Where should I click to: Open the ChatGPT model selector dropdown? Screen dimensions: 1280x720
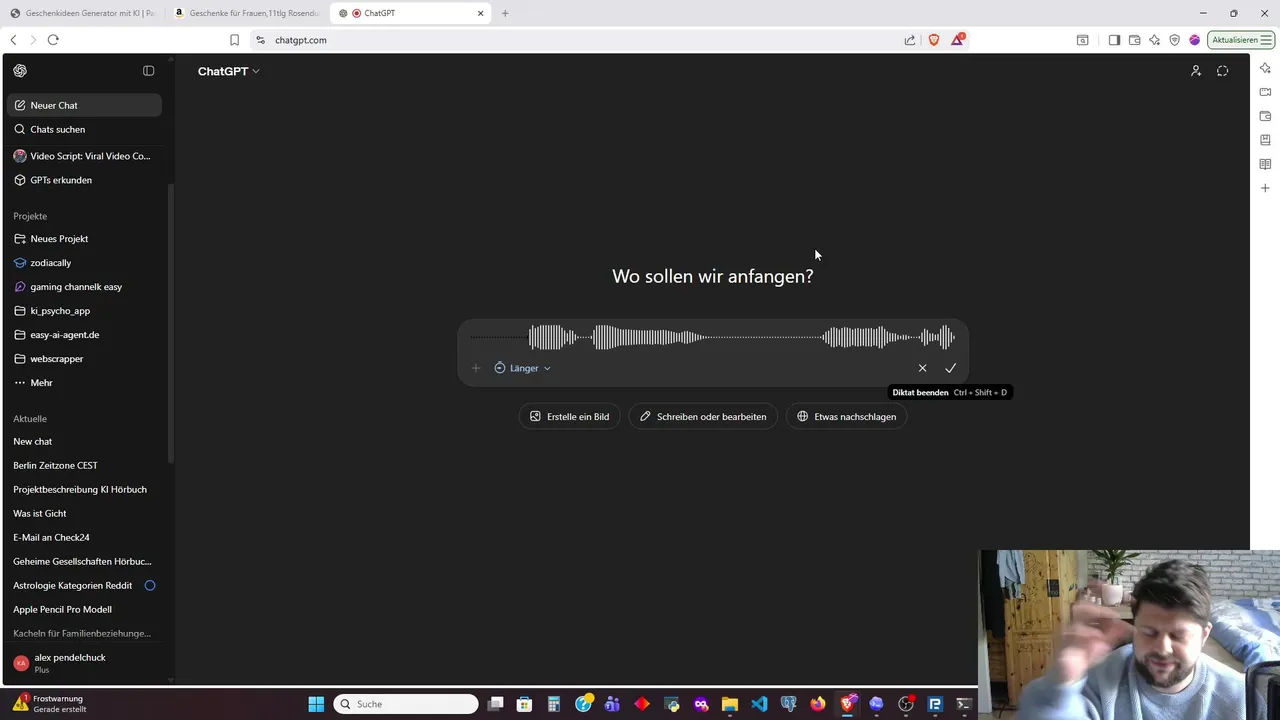pos(229,71)
